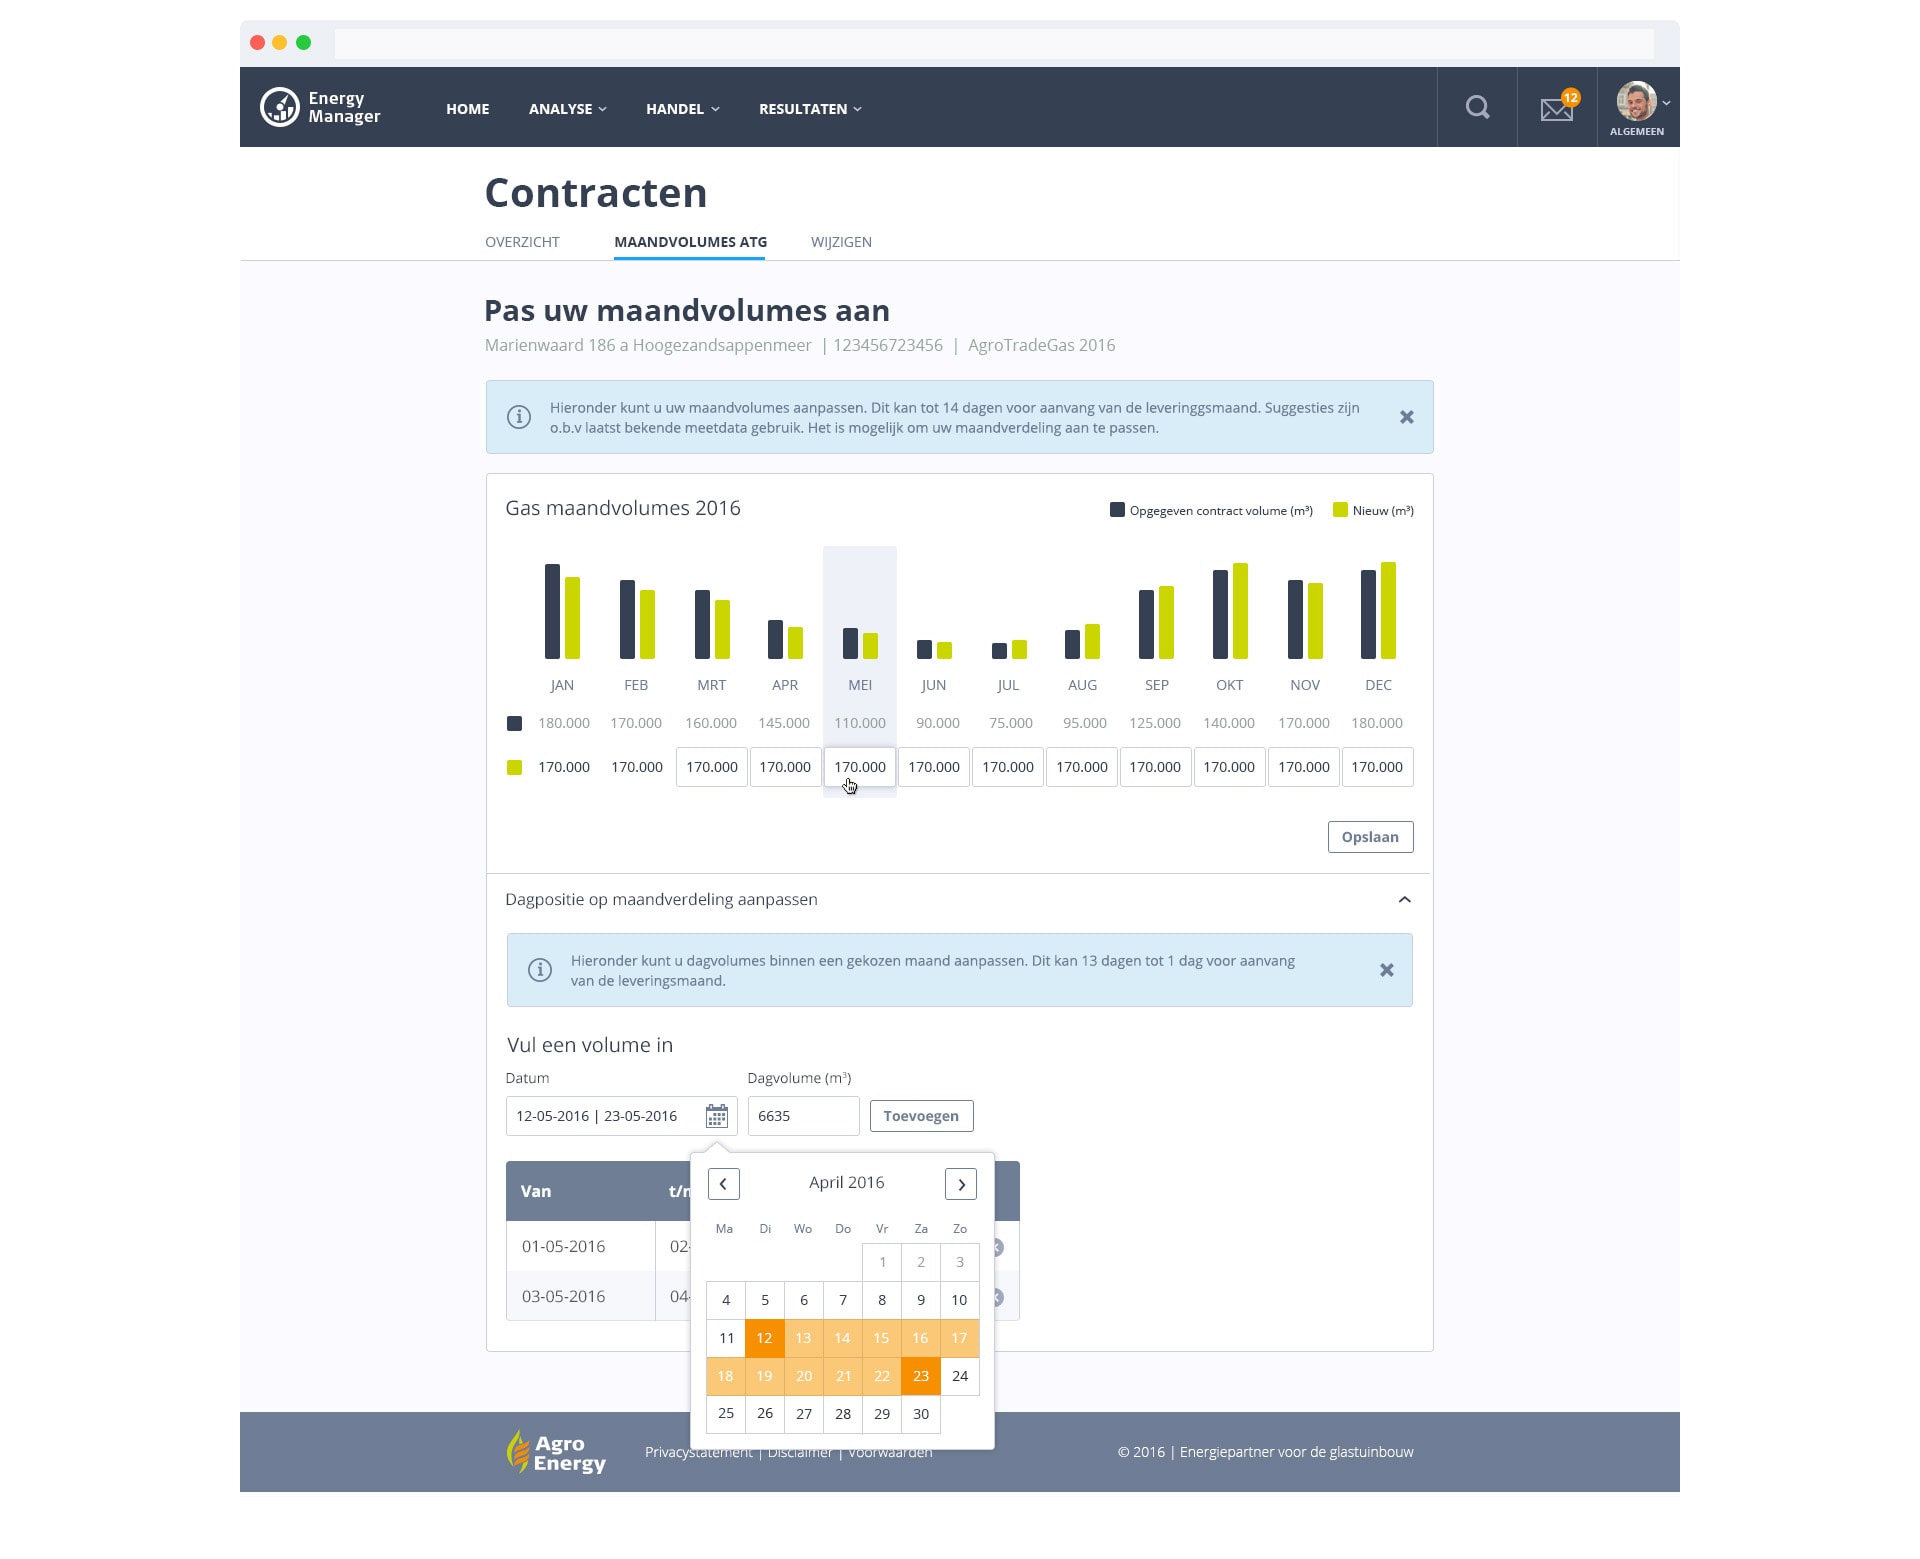Expand the Analyse menu
This screenshot has height=1559, width=1920.
click(x=567, y=109)
